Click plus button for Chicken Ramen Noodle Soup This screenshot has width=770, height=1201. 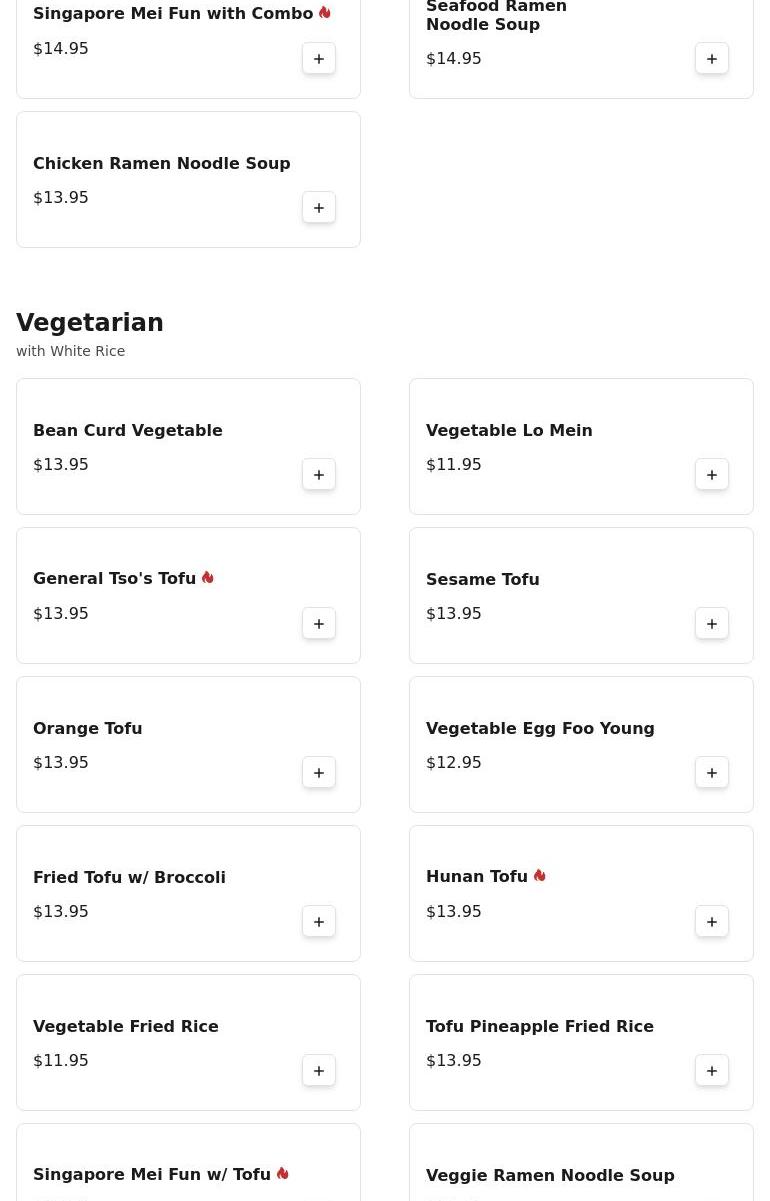pyautogui.click(x=319, y=208)
